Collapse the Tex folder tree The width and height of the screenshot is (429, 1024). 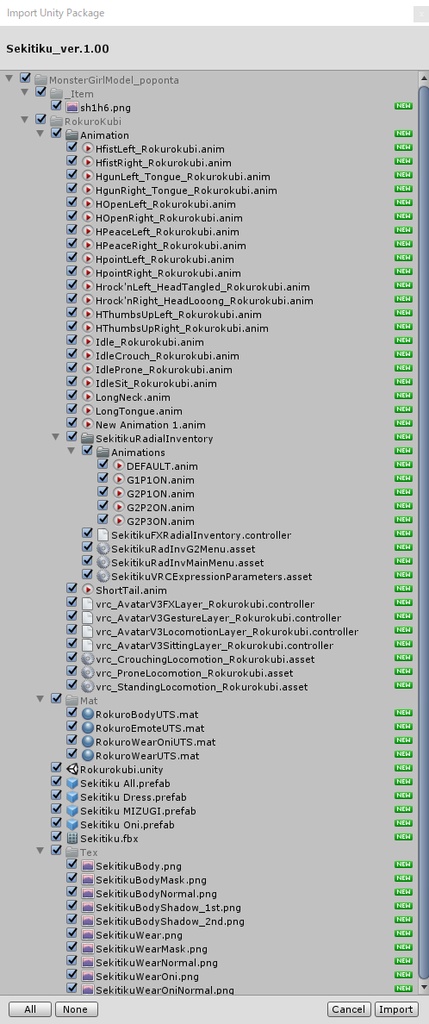(x=40, y=852)
